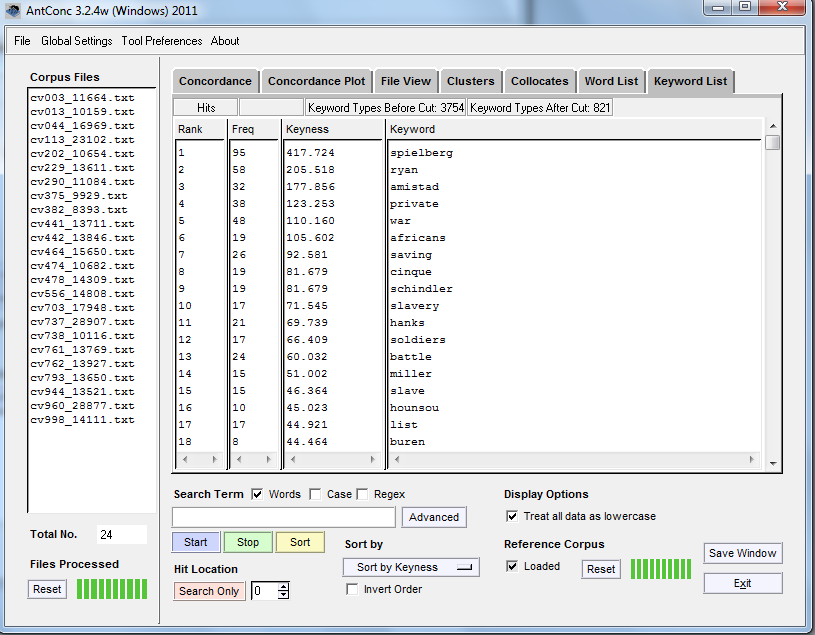
Task: Tick the Words checkbox
Action: tap(257, 494)
